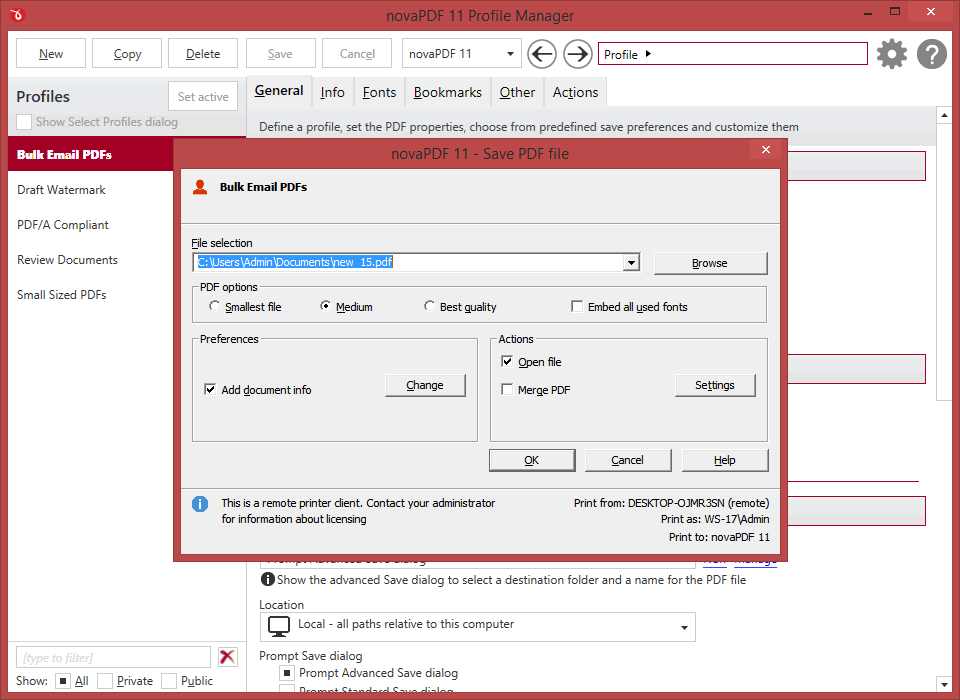Open the Location dropdown list

478,627
